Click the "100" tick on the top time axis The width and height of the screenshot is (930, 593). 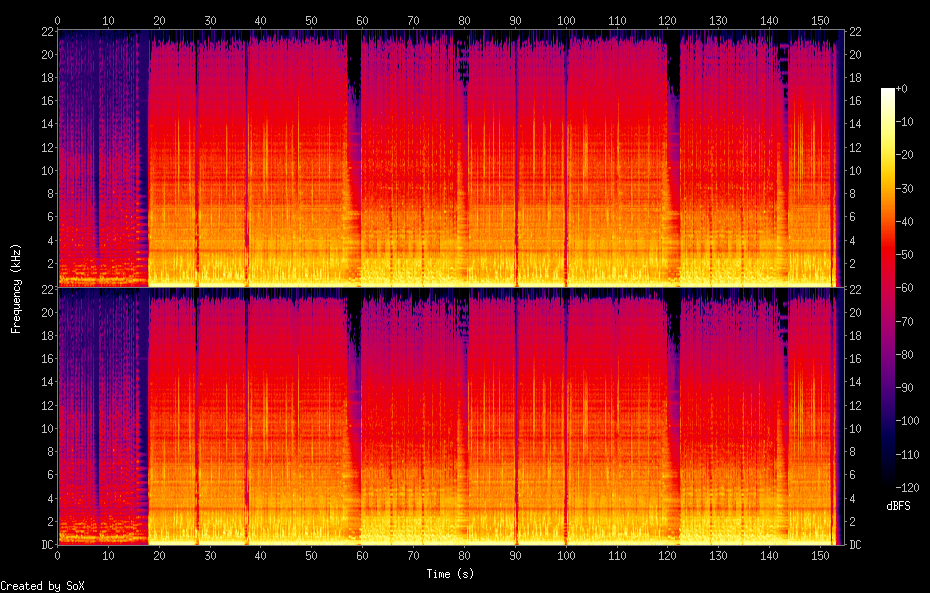pos(566,20)
